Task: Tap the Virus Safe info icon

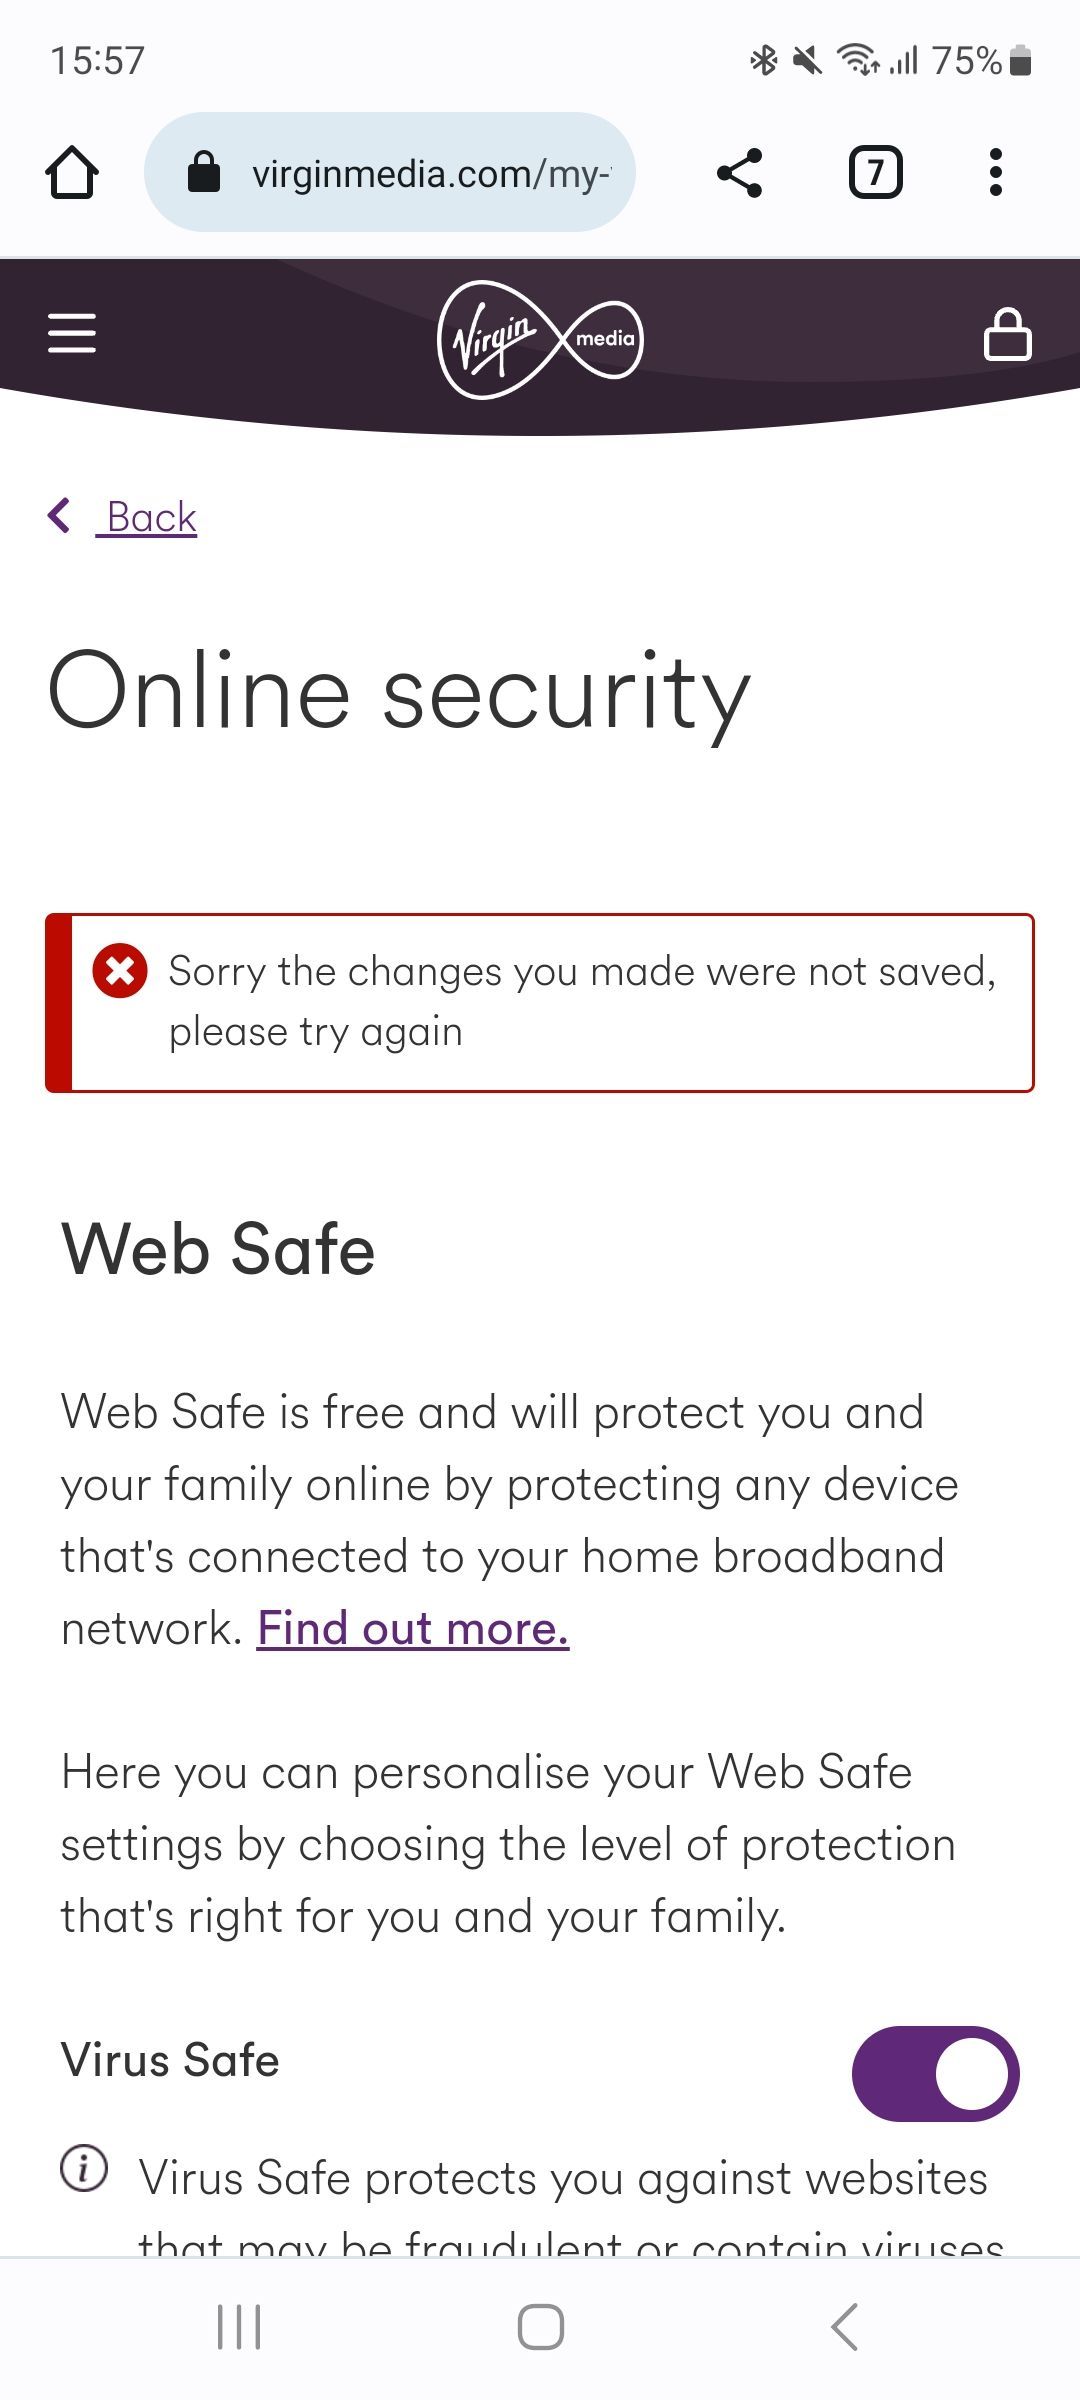Action: pos(85,2169)
